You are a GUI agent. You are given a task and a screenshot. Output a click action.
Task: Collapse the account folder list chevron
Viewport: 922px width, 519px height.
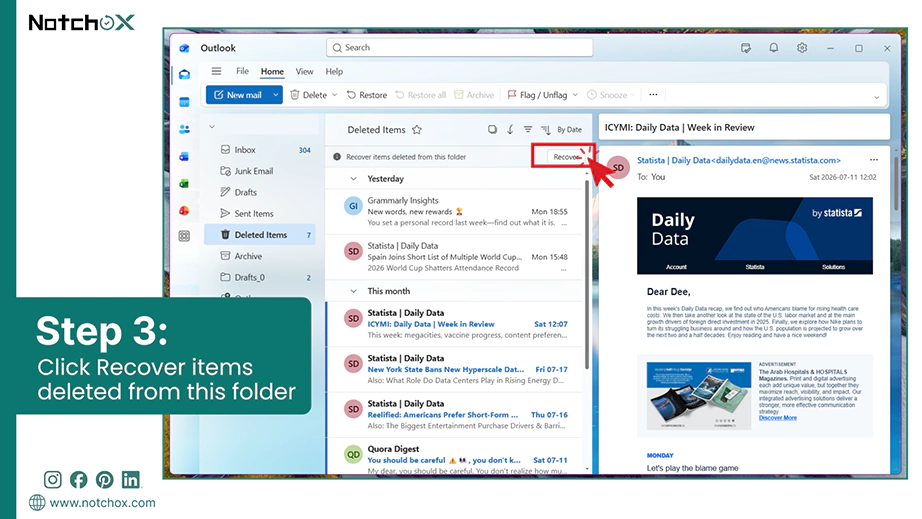212,126
